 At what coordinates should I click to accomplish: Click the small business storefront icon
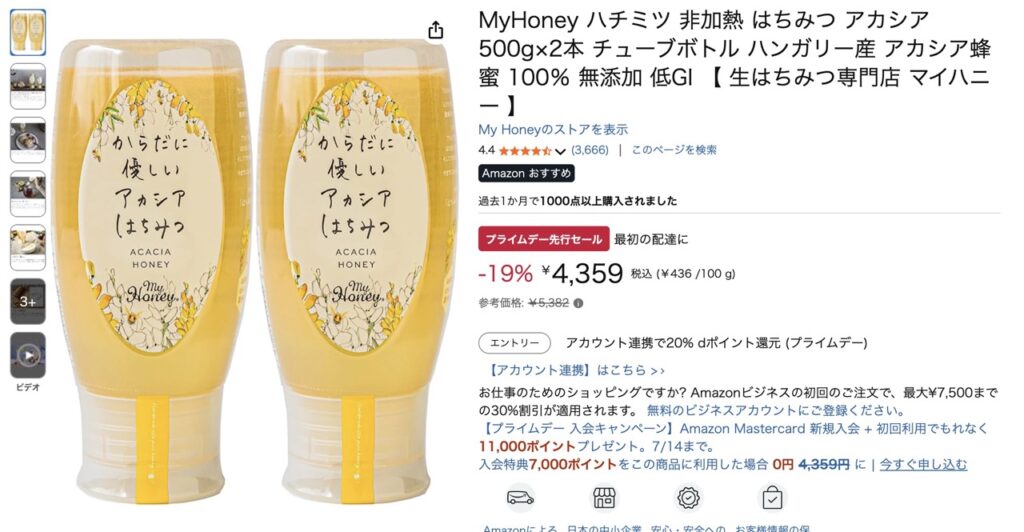pyautogui.click(x=603, y=499)
